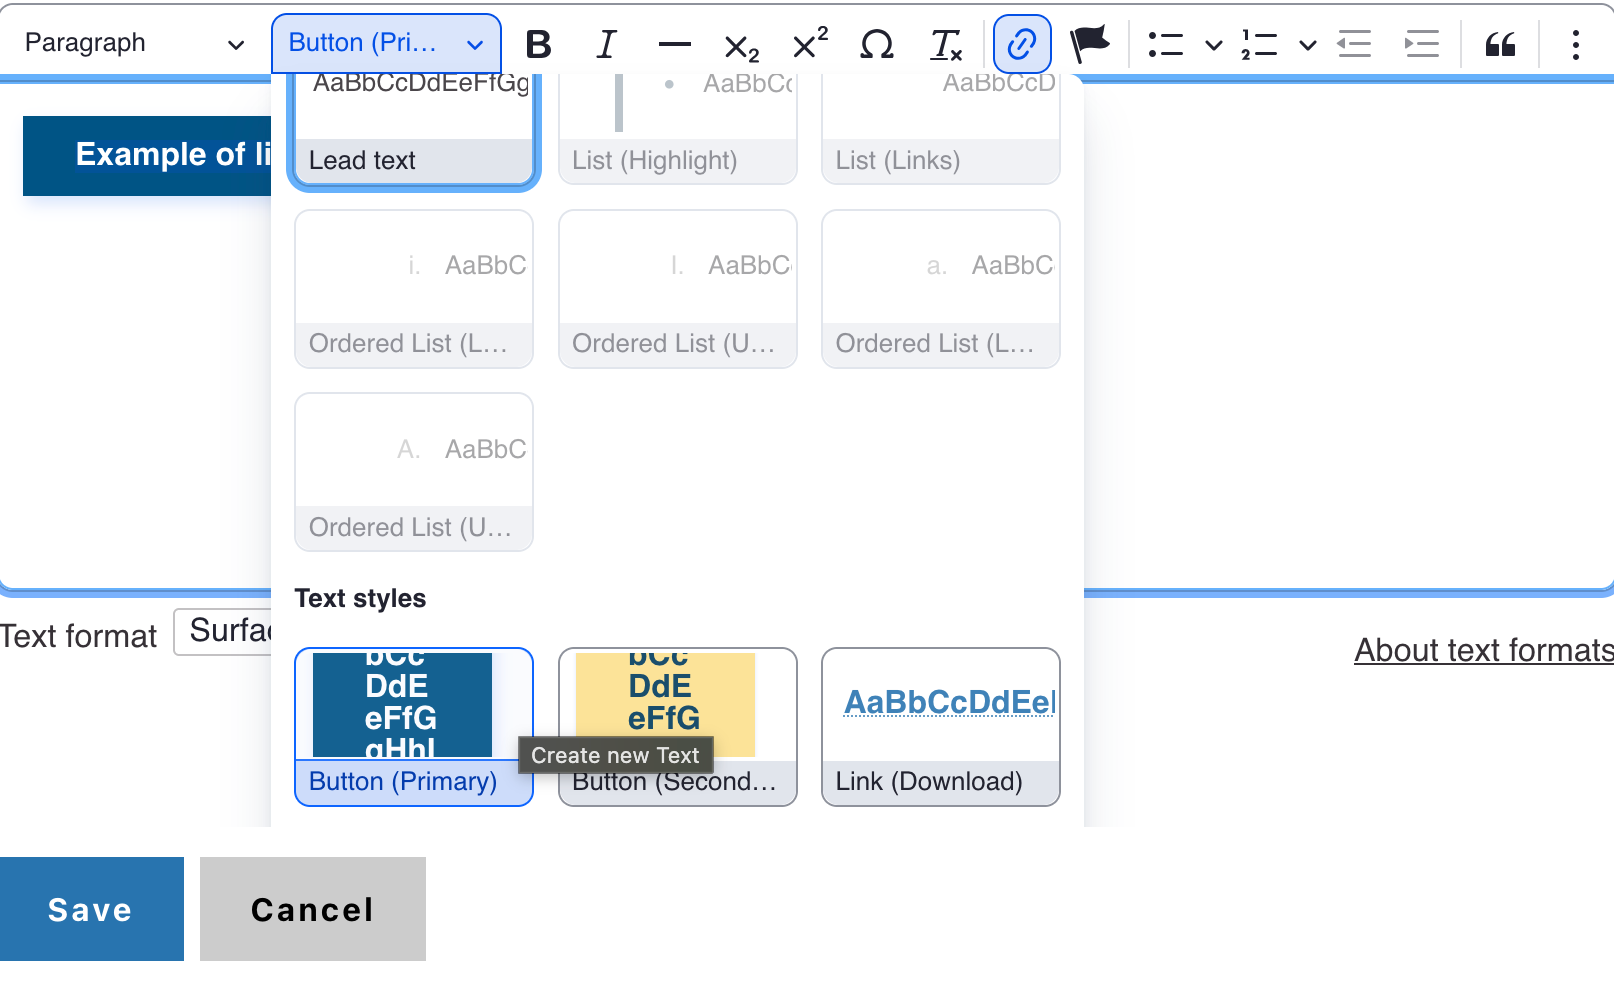
Task: Toggle the bulleted list button
Action: click(x=1166, y=44)
